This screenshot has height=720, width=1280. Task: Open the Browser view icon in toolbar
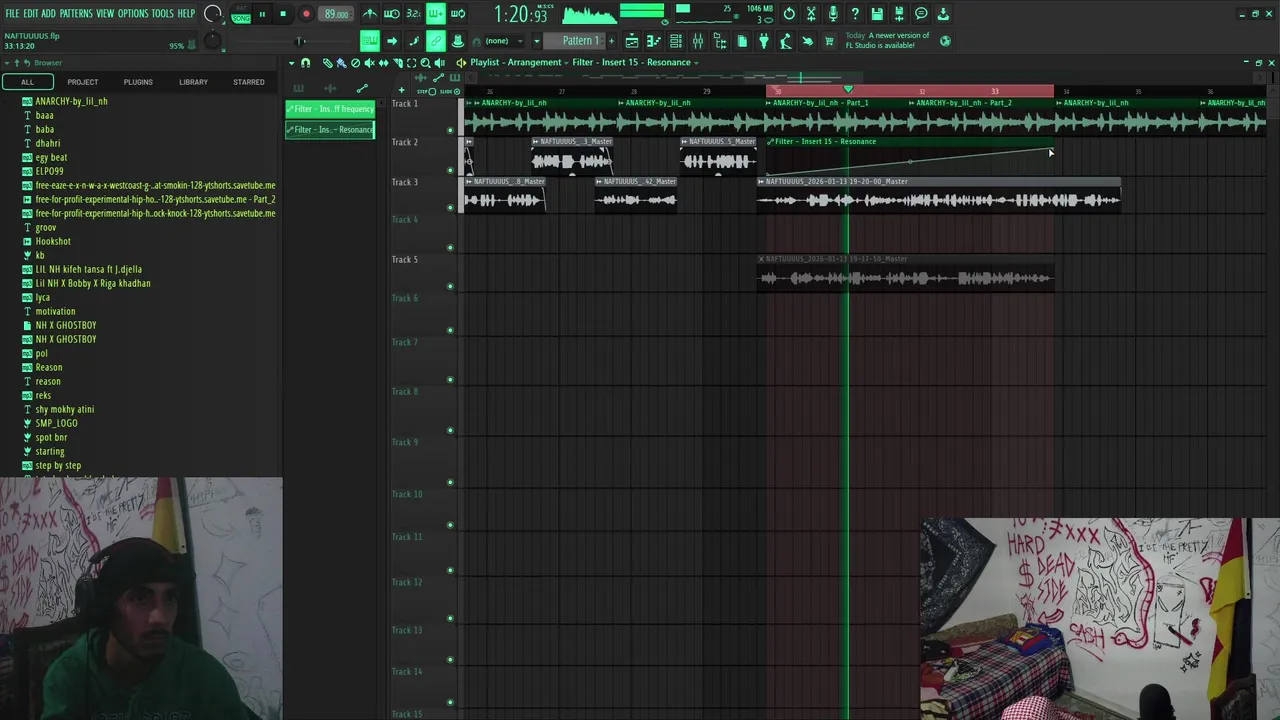tap(720, 41)
